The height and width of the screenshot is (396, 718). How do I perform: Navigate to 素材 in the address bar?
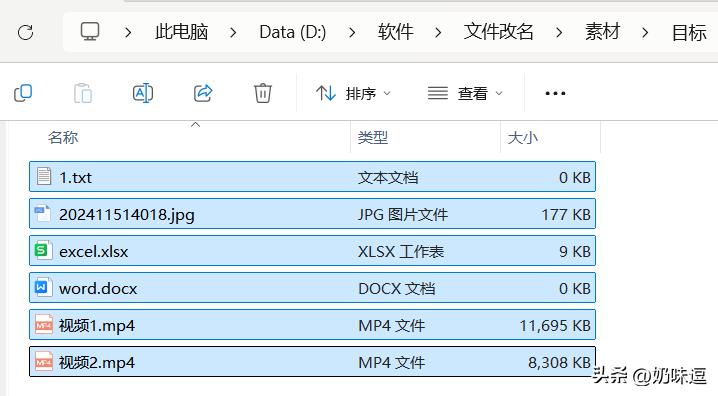(x=602, y=32)
